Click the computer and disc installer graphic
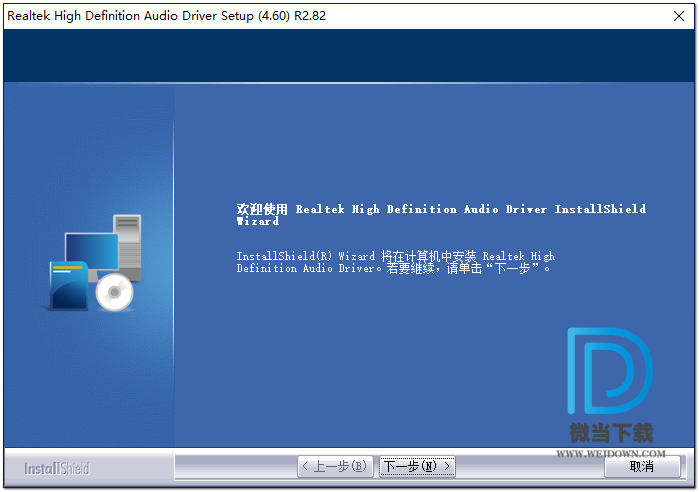 [x=95, y=262]
